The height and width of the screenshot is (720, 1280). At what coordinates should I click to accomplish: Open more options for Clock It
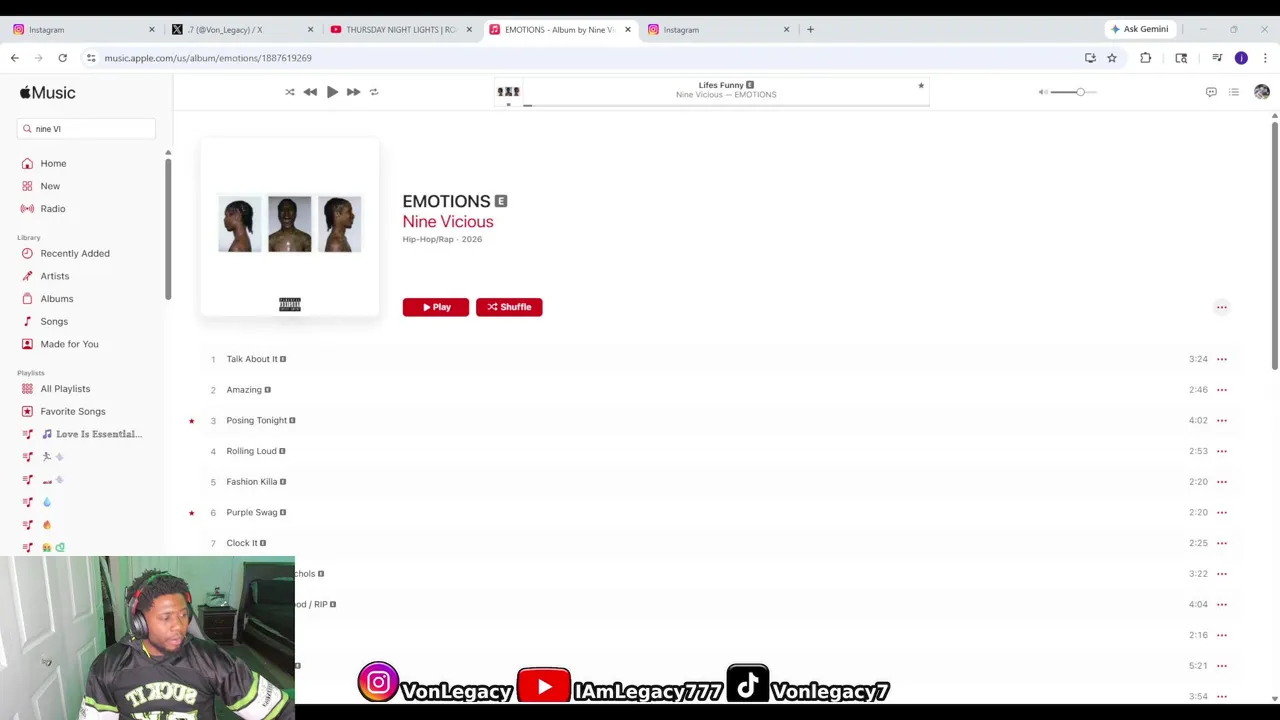[1222, 543]
